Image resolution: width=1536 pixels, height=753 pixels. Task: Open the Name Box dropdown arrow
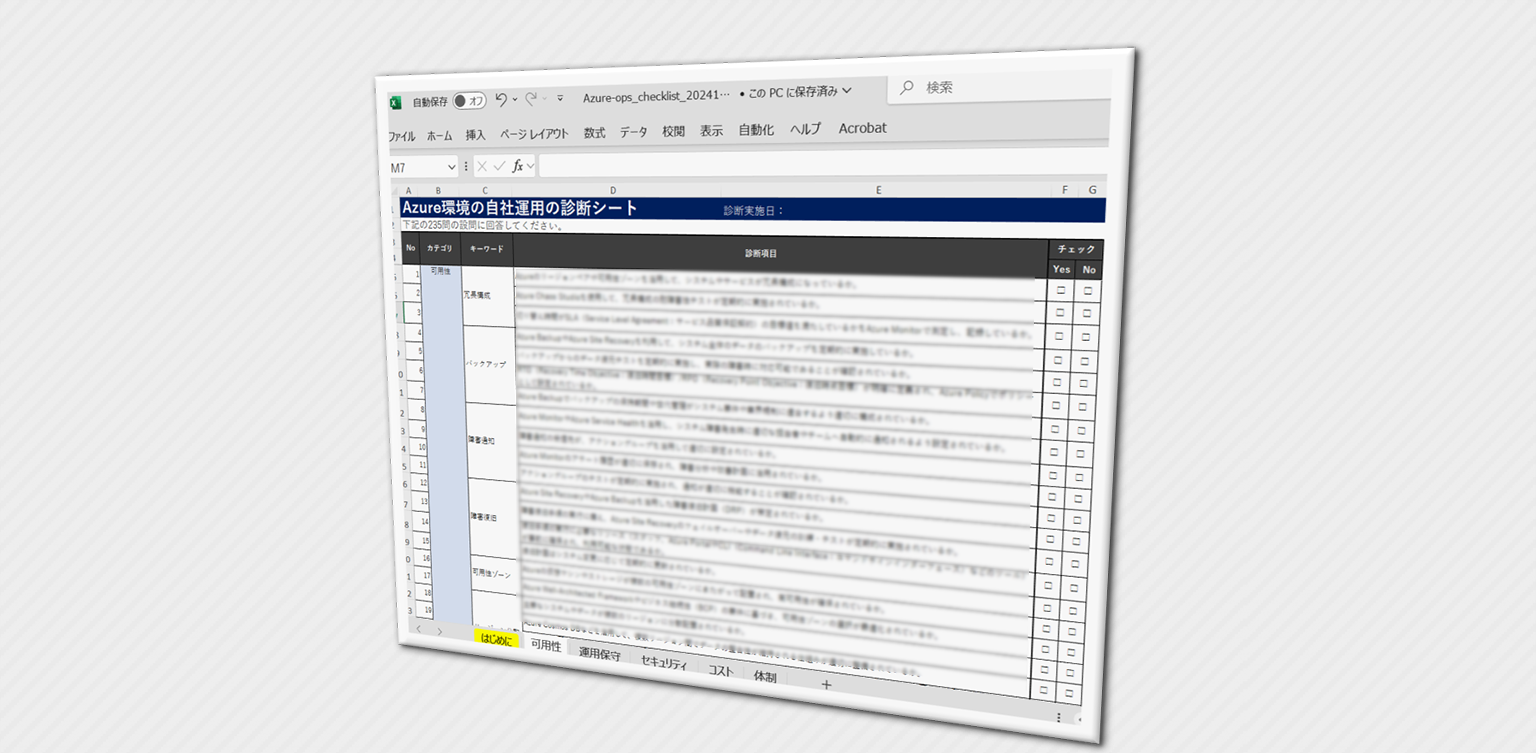point(451,167)
